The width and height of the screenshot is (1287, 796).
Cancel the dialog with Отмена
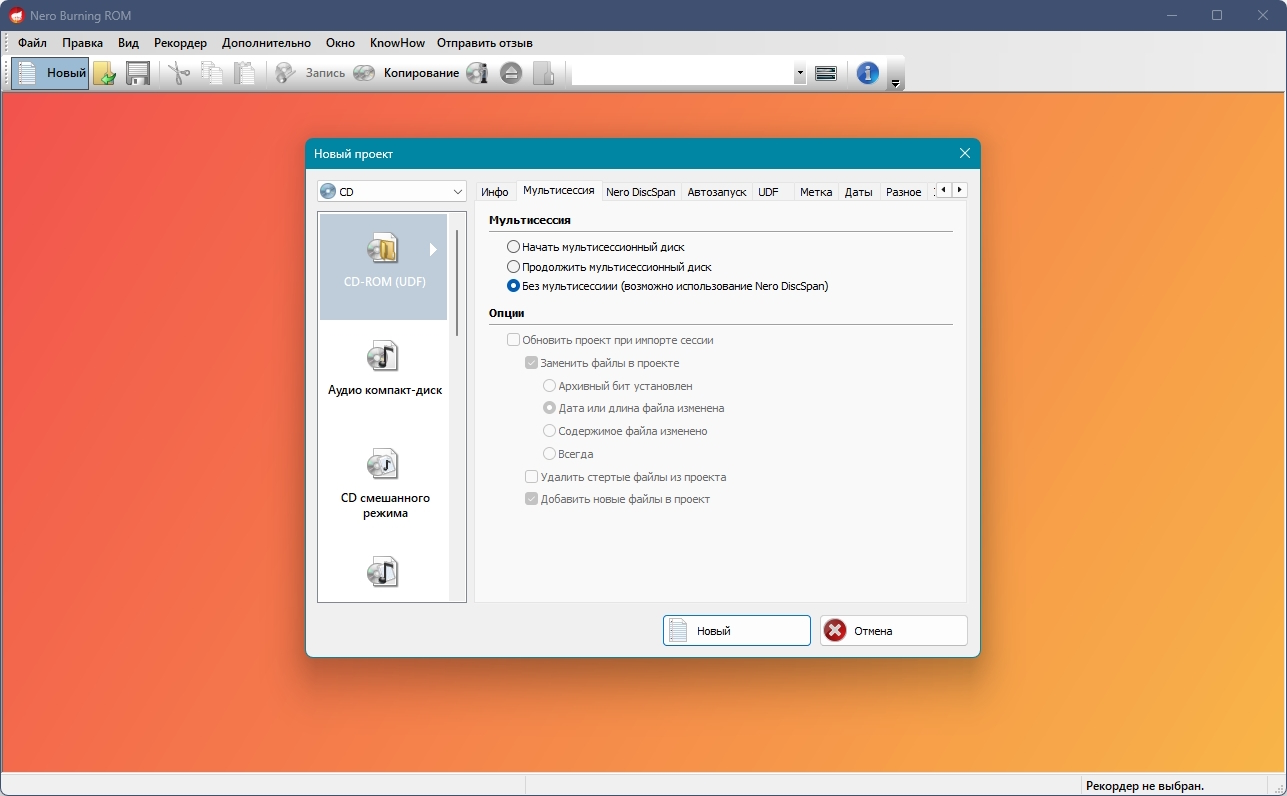point(892,630)
